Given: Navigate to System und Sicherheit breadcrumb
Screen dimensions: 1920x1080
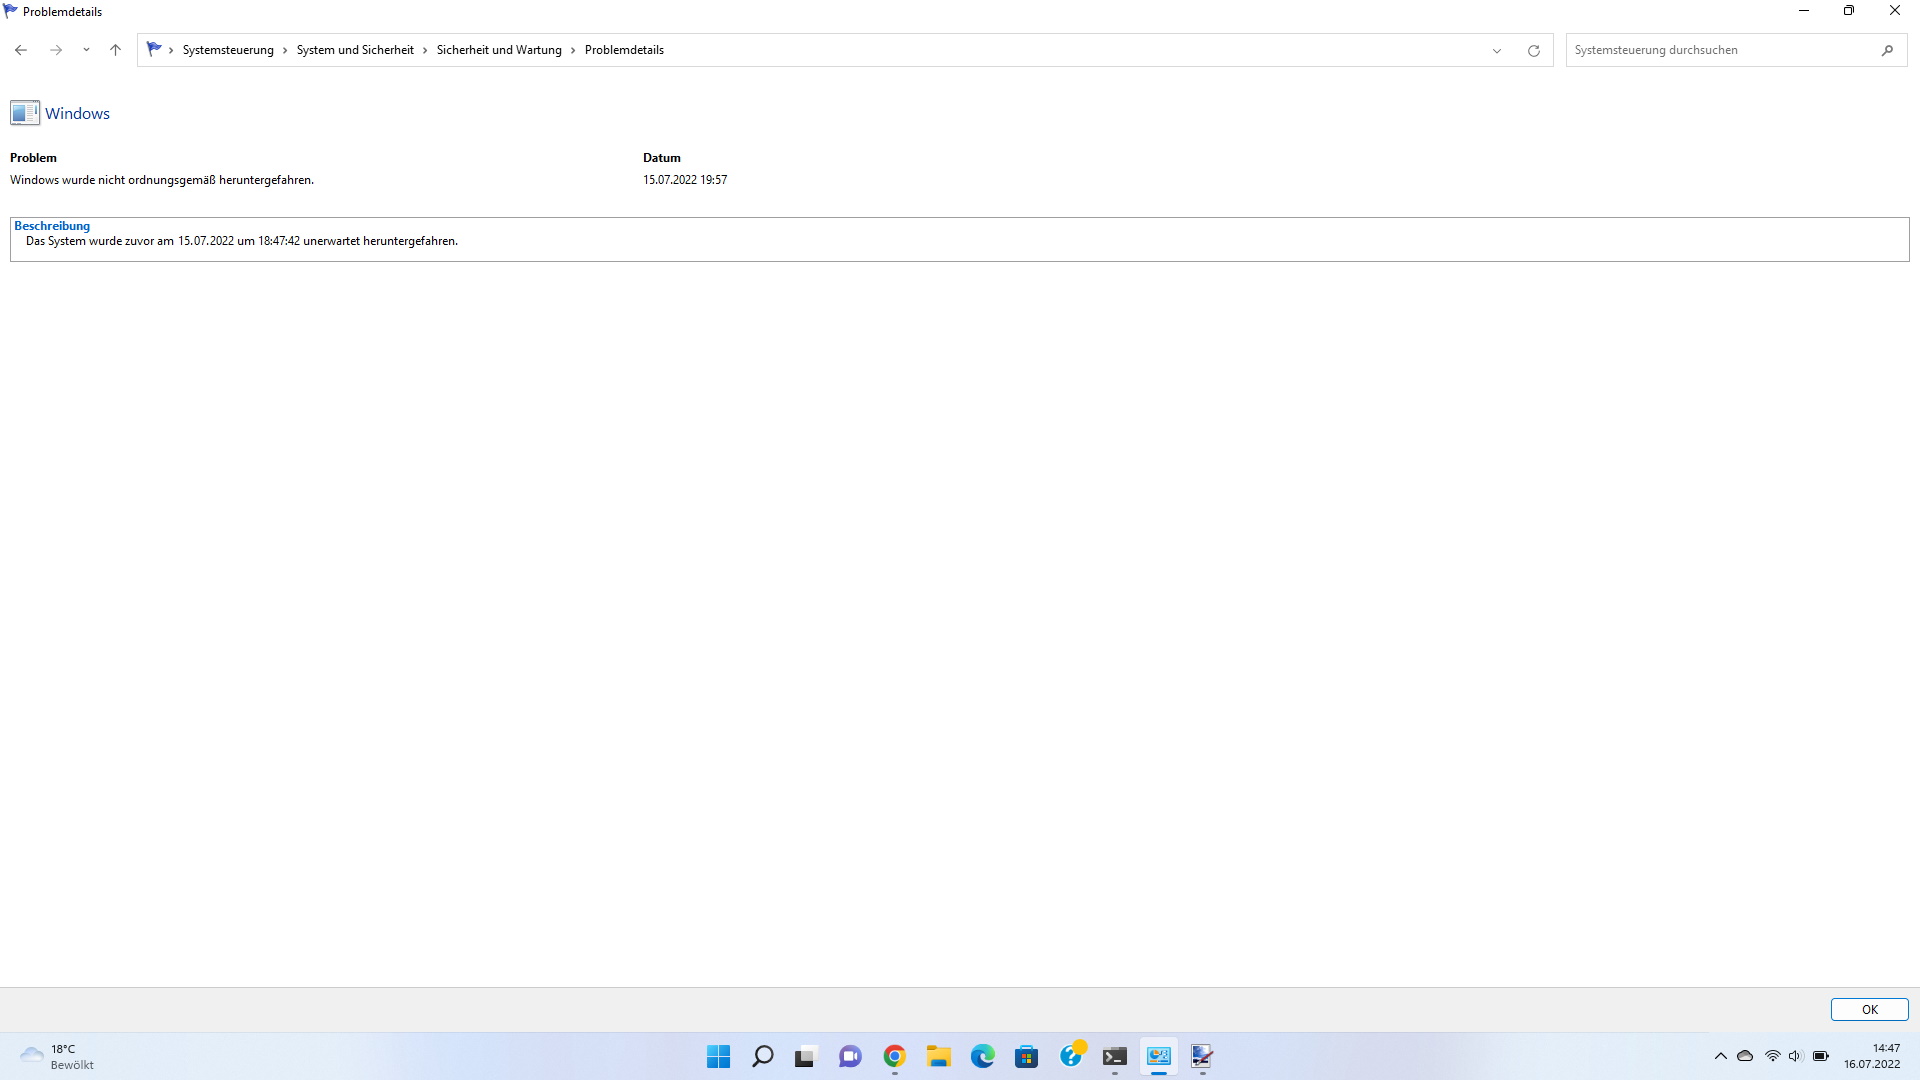Looking at the screenshot, I should (354, 50).
